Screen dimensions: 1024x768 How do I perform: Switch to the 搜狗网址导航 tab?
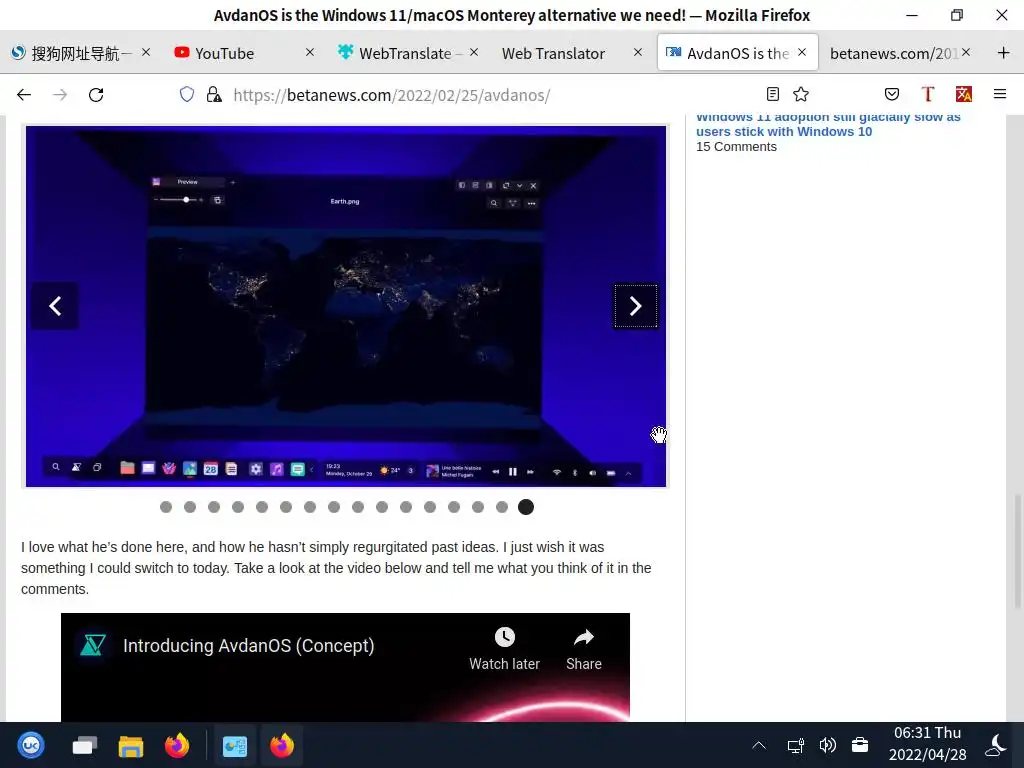pos(81,53)
